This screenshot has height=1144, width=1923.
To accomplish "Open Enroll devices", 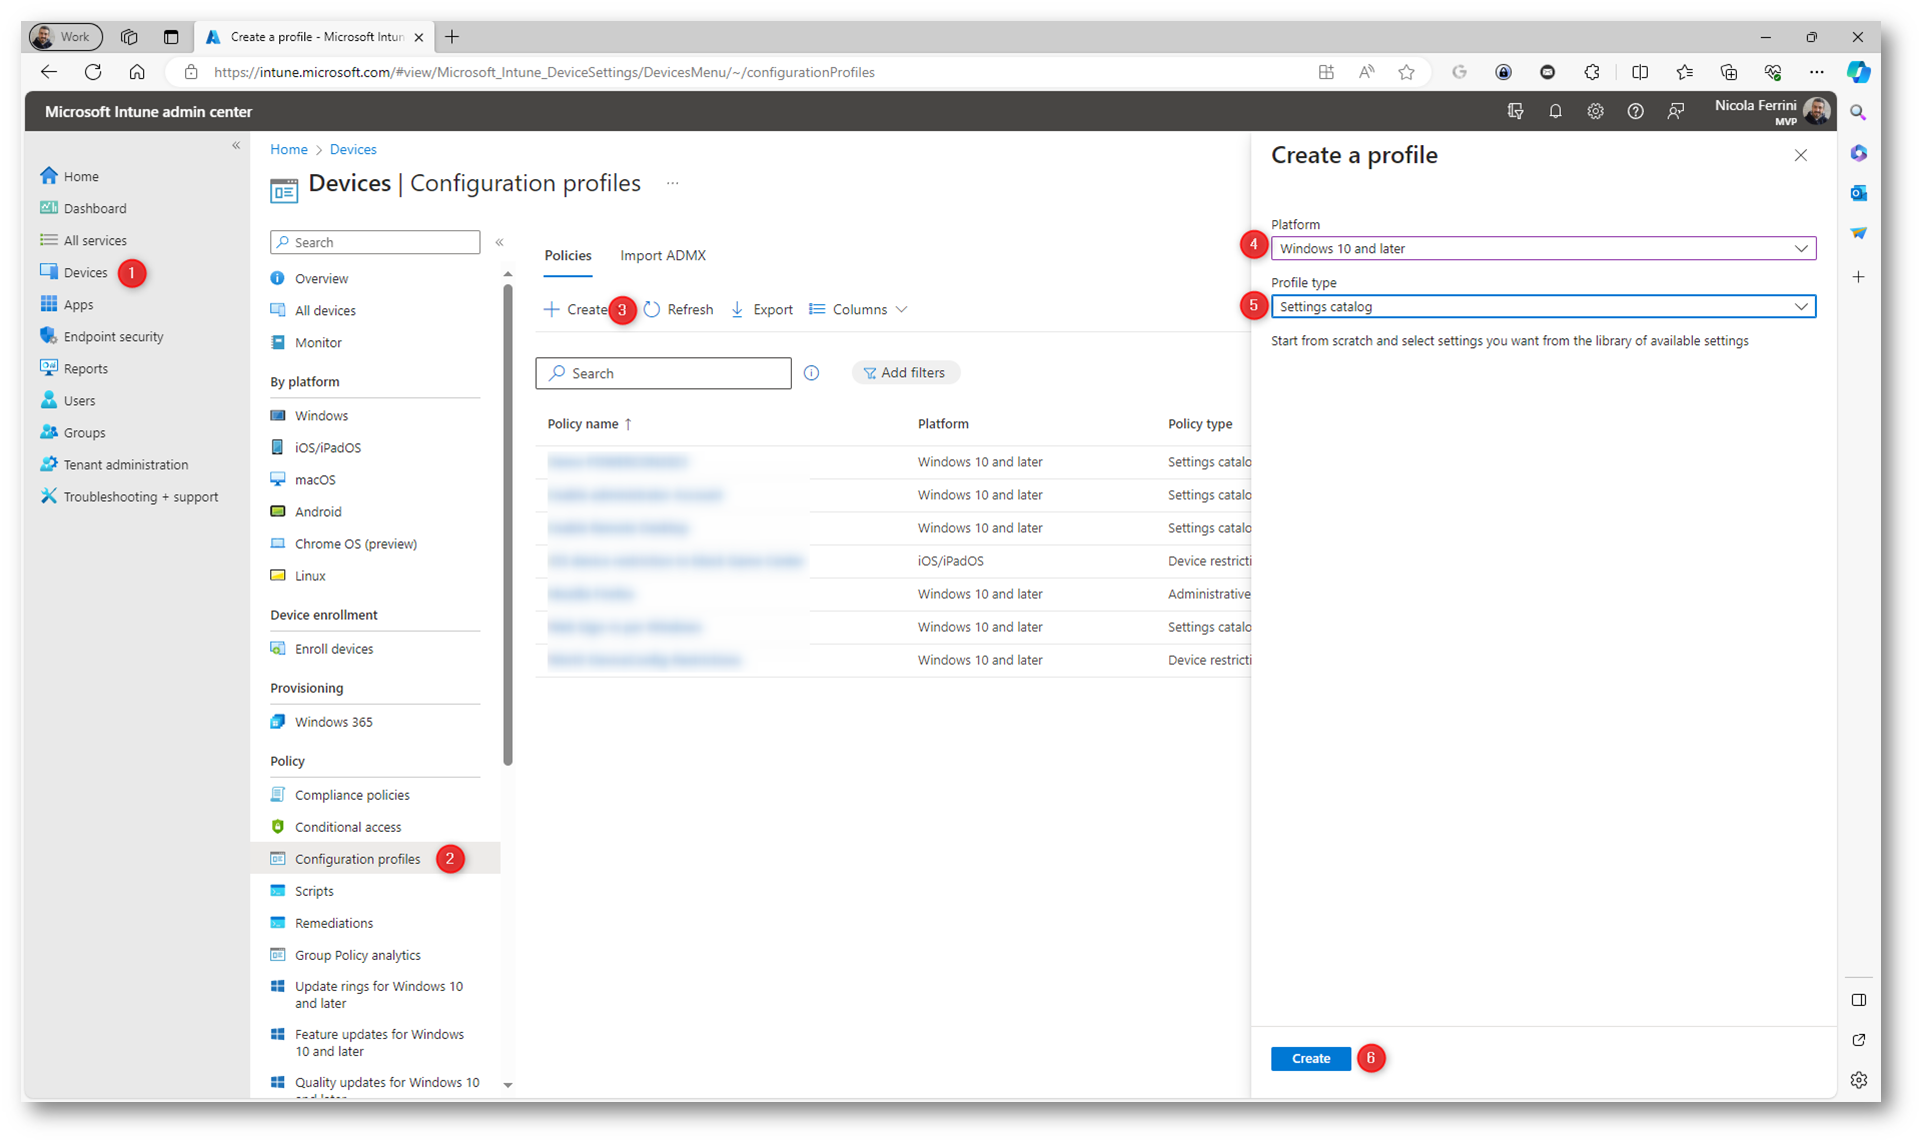I will (x=322, y=648).
